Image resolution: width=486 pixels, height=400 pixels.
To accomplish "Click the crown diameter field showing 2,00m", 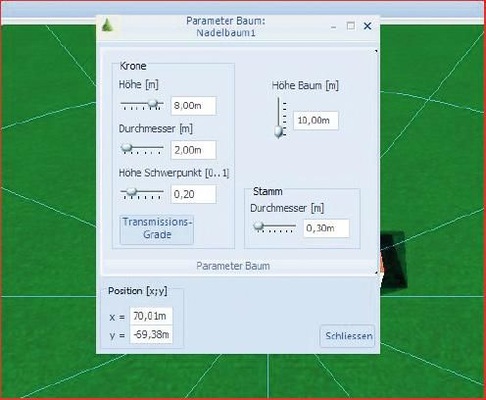I will tap(194, 150).
